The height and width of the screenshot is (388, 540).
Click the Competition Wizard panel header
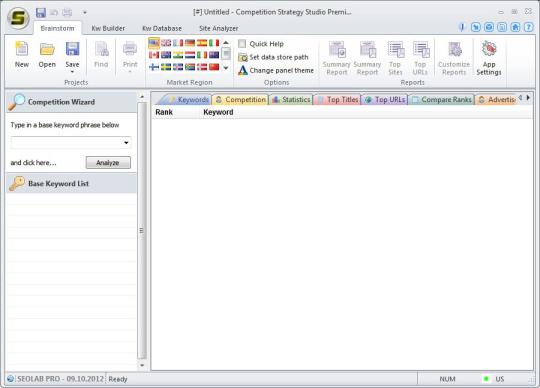72,102
